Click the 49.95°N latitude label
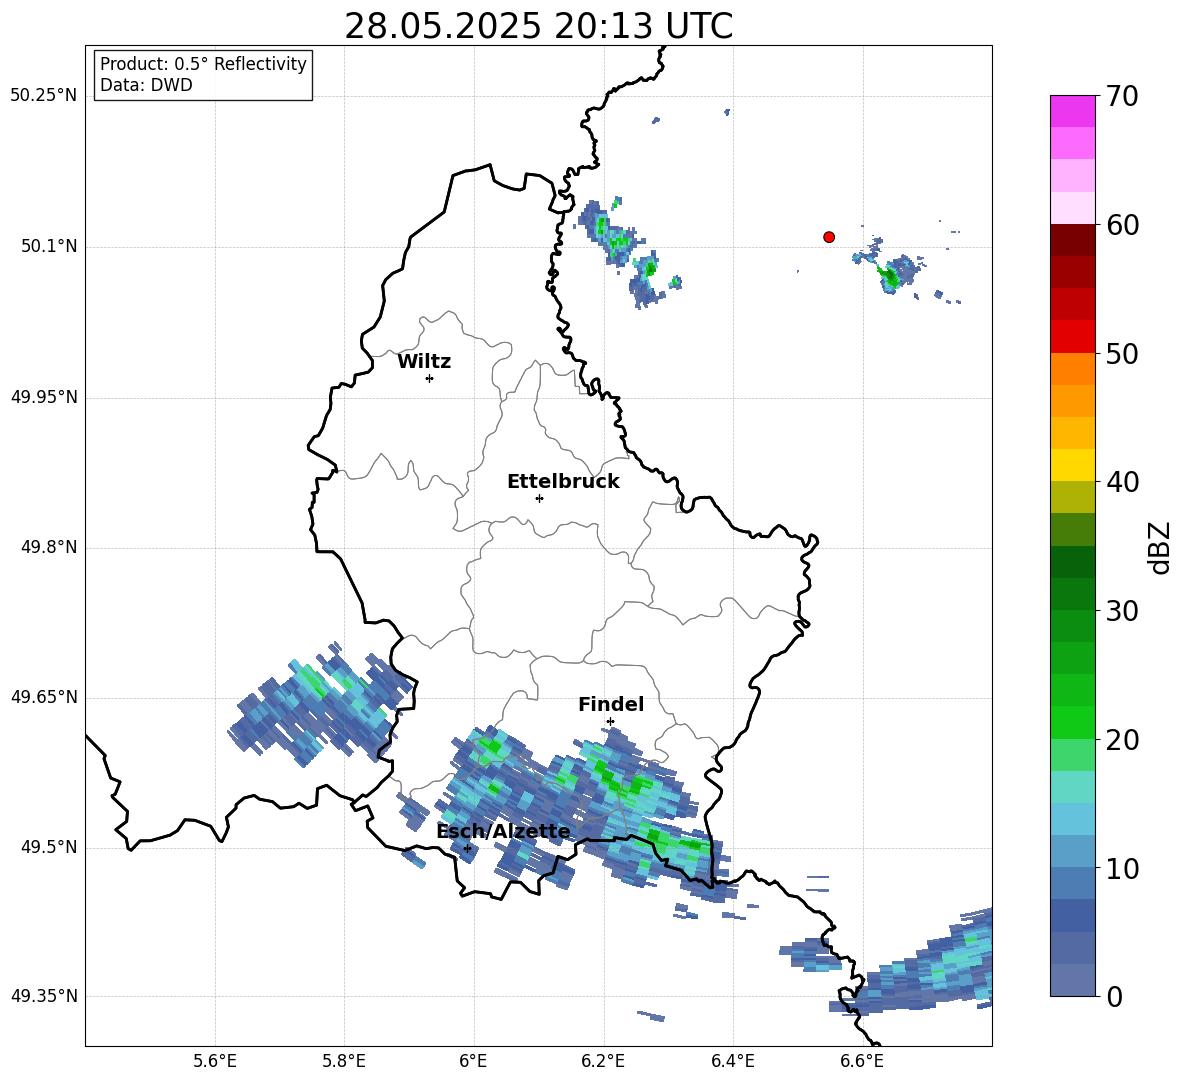 pos(44,397)
